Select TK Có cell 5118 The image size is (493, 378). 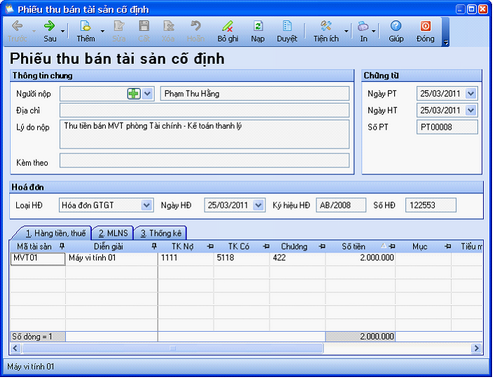point(242,259)
